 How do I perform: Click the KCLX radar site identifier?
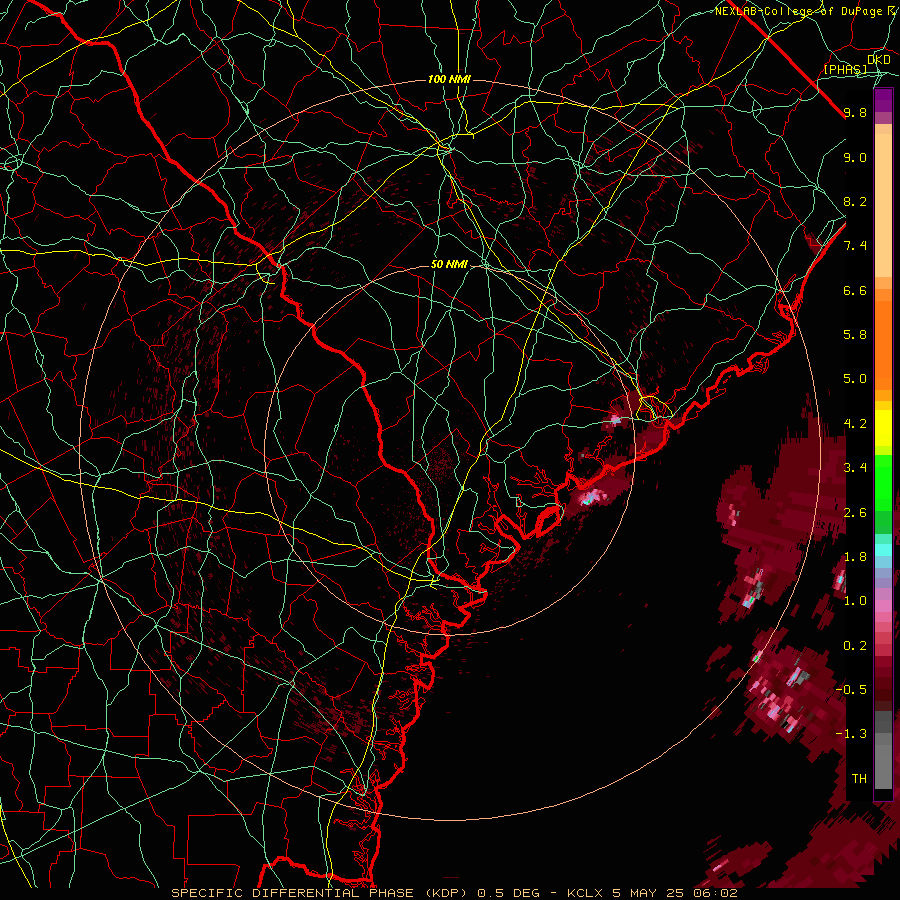pyautogui.click(x=585, y=893)
